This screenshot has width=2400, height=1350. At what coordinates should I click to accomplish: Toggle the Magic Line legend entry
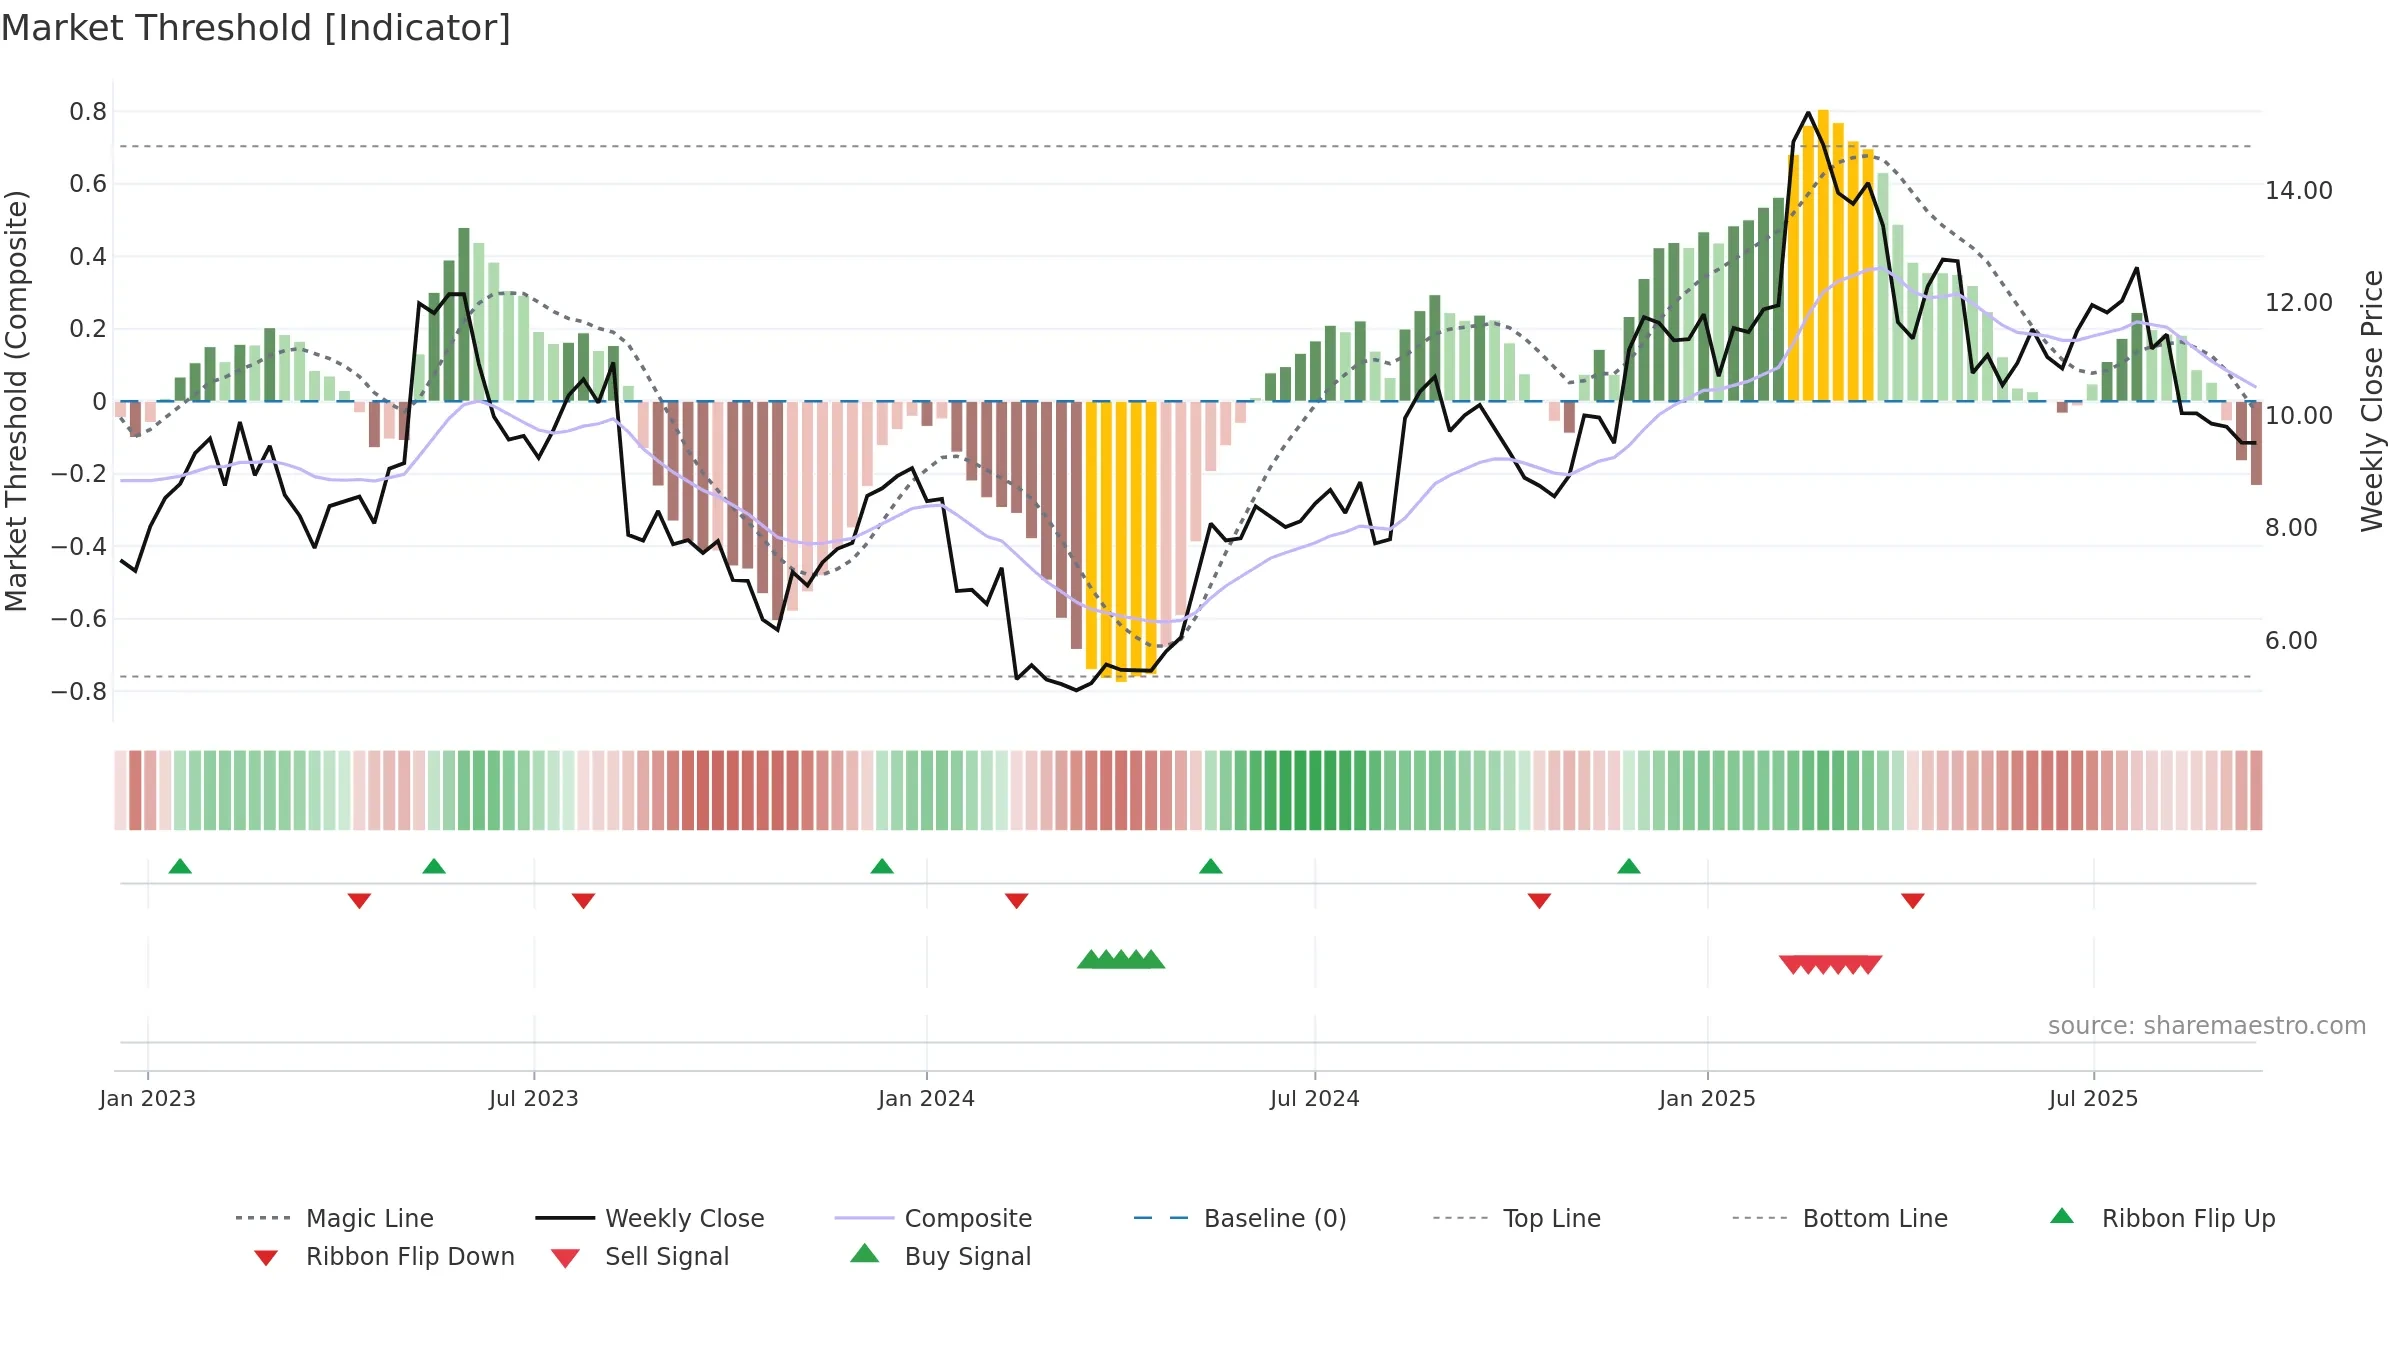(334, 1218)
